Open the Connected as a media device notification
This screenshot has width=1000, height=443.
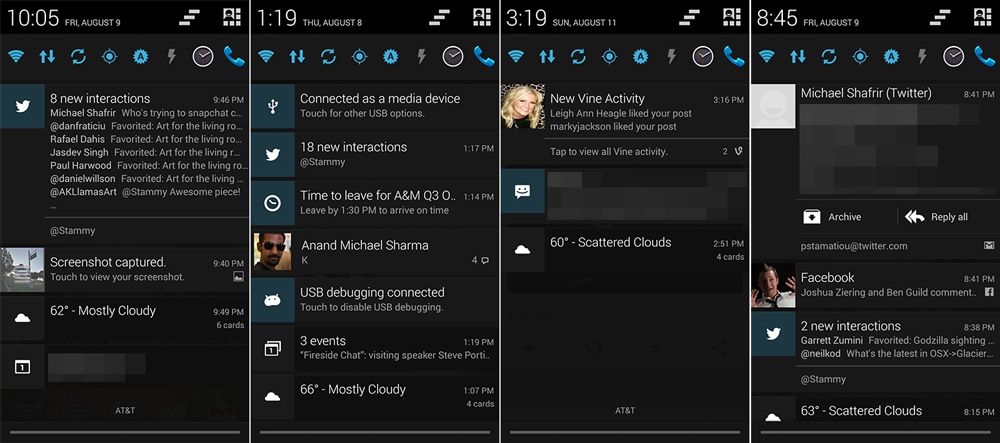click(374, 106)
